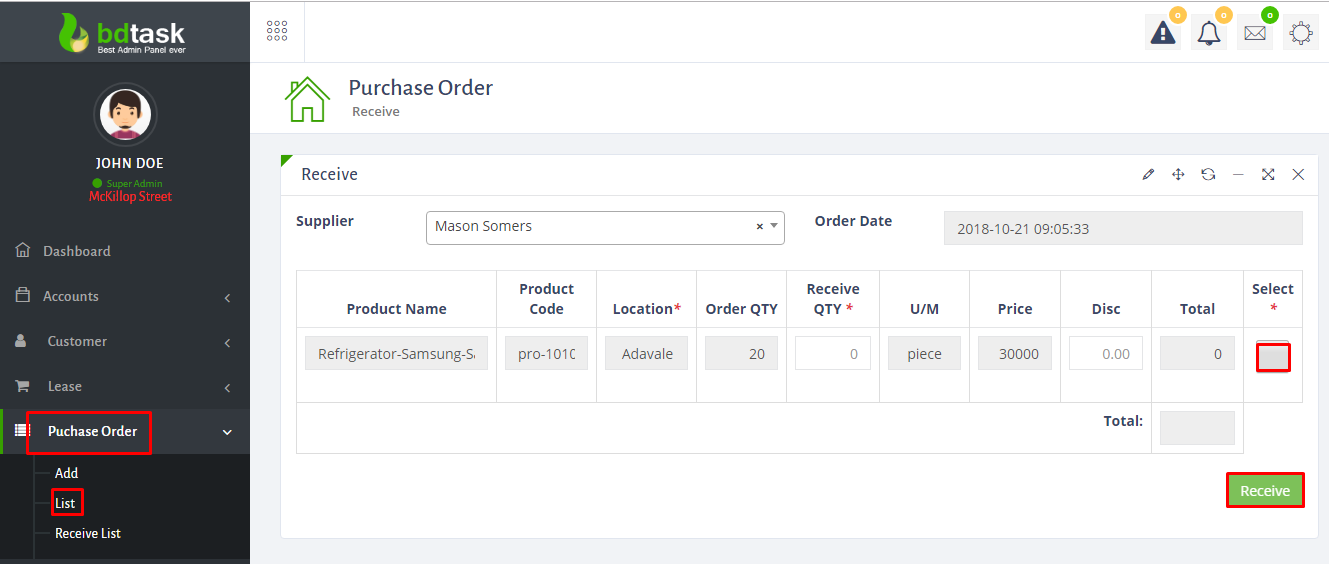Expand the Receive panel to fullscreen

click(x=1268, y=175)
